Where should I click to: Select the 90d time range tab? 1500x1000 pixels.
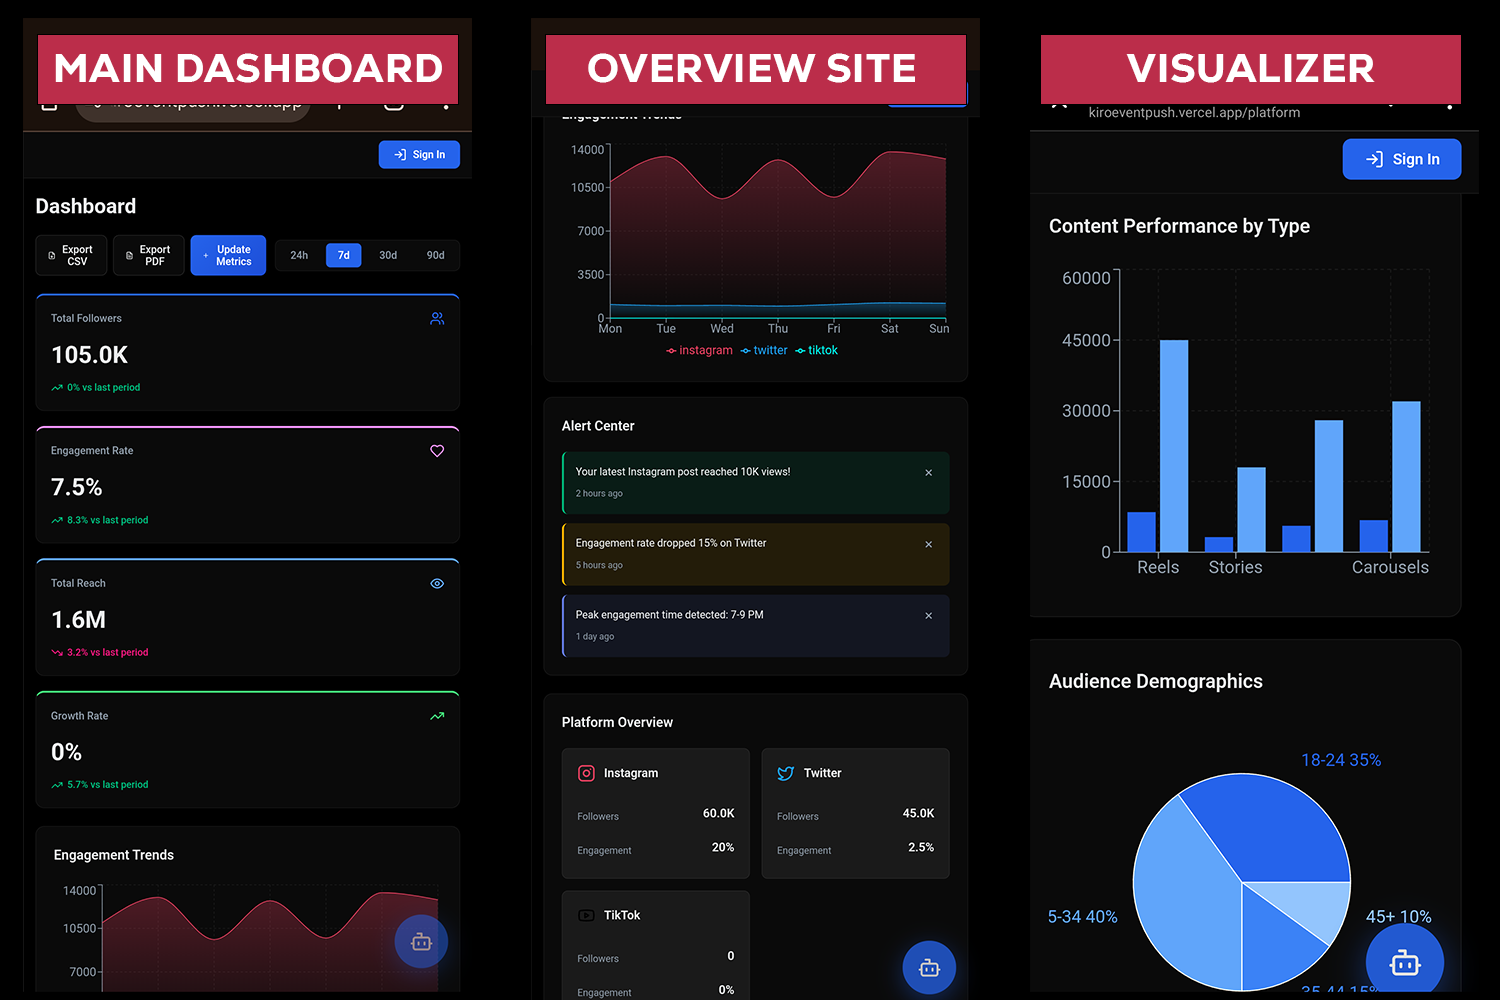(435, 255)
